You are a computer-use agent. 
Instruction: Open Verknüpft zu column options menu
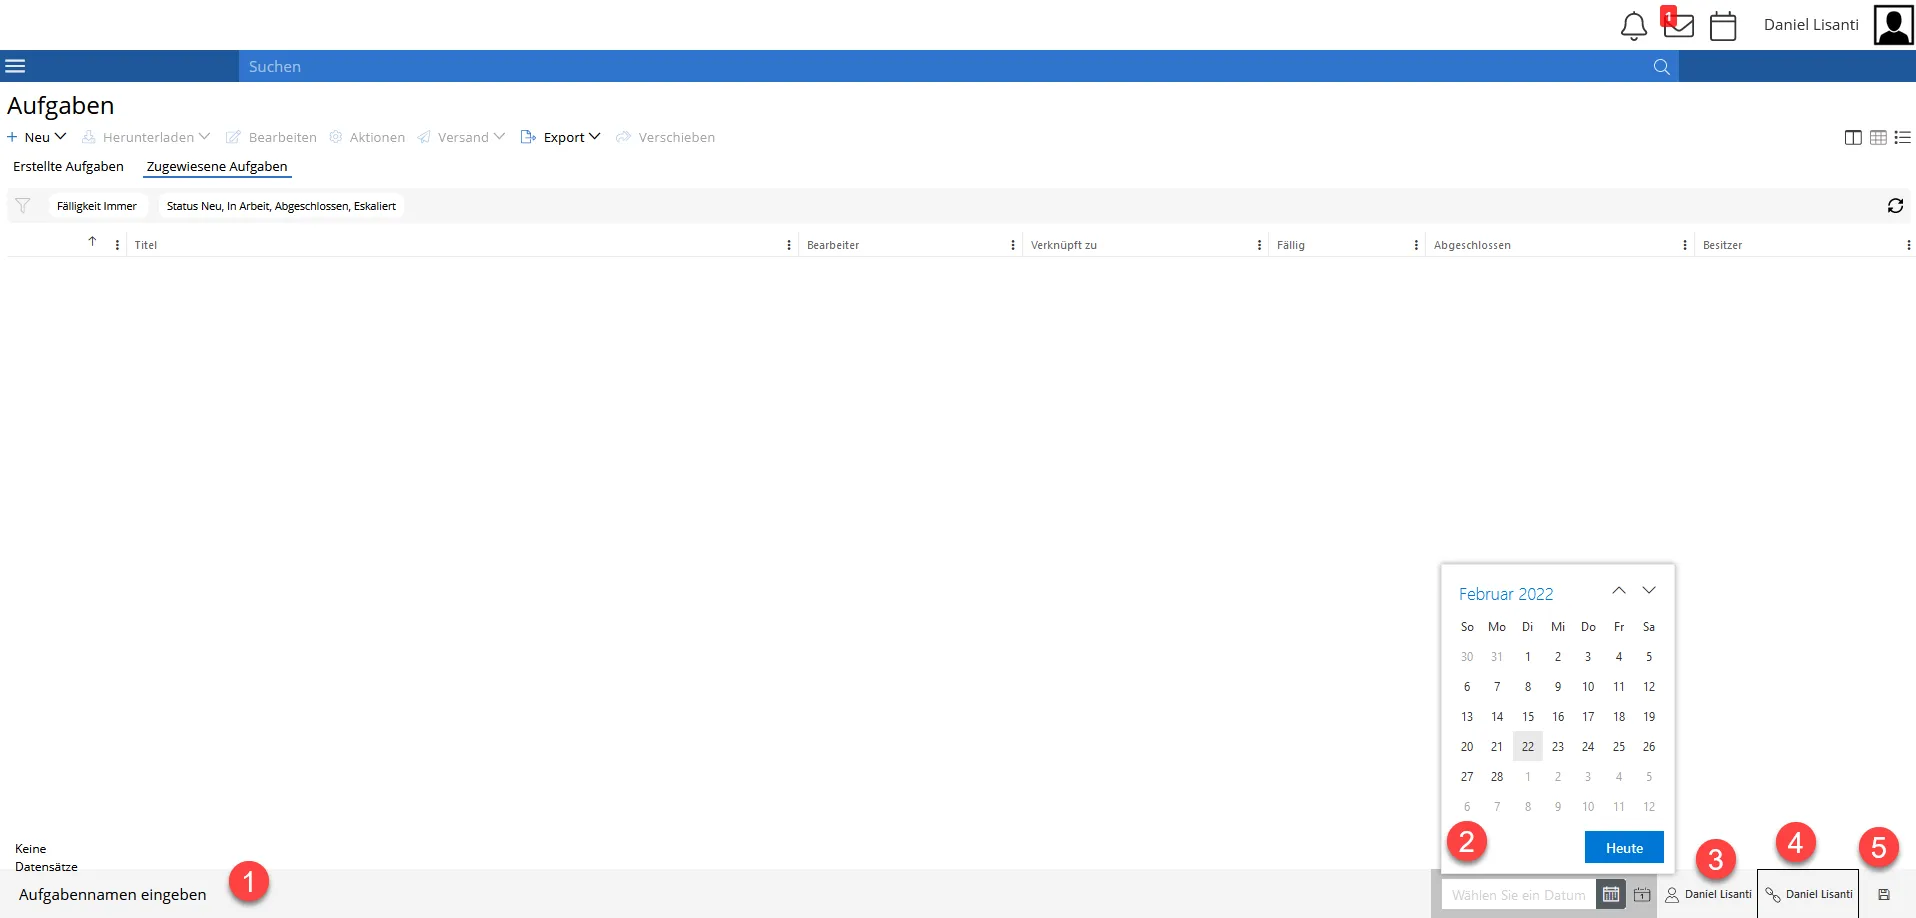click(x=1259, y=245)
